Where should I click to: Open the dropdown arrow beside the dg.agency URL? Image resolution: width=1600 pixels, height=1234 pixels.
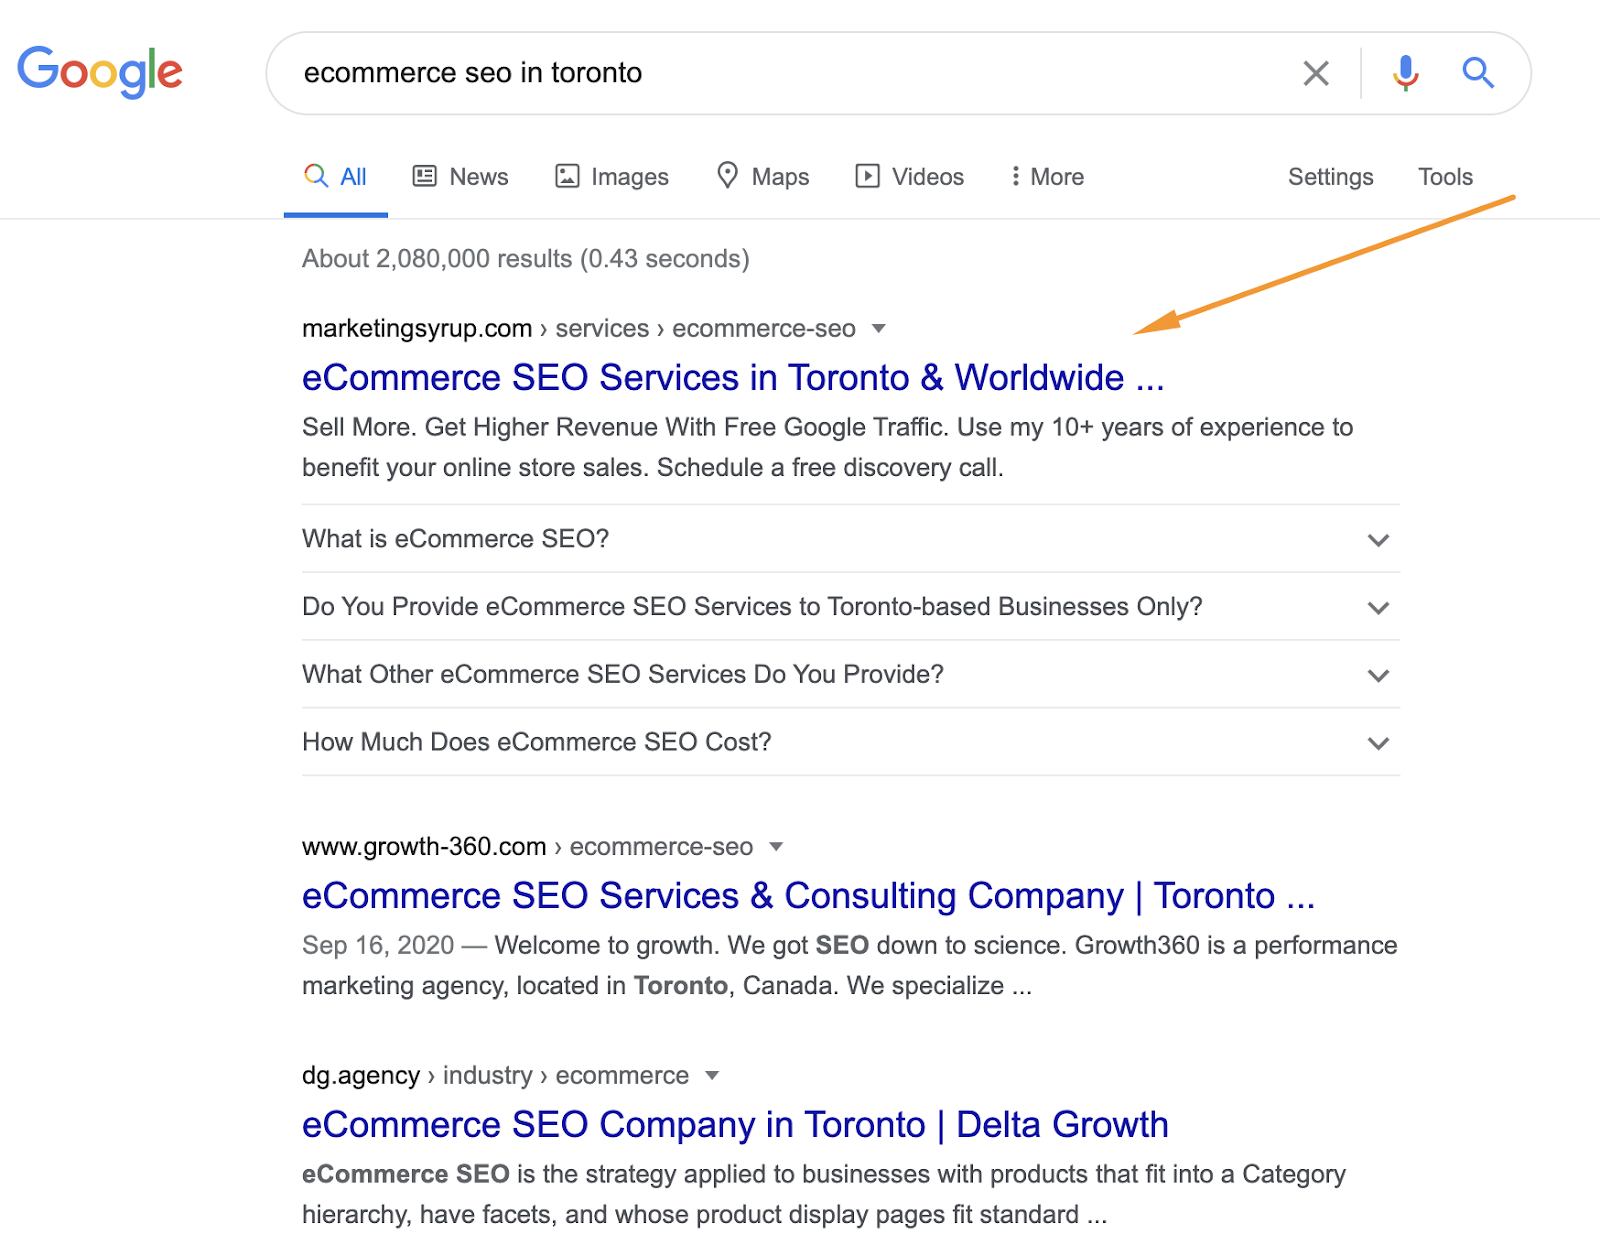tap(712, 1076)
